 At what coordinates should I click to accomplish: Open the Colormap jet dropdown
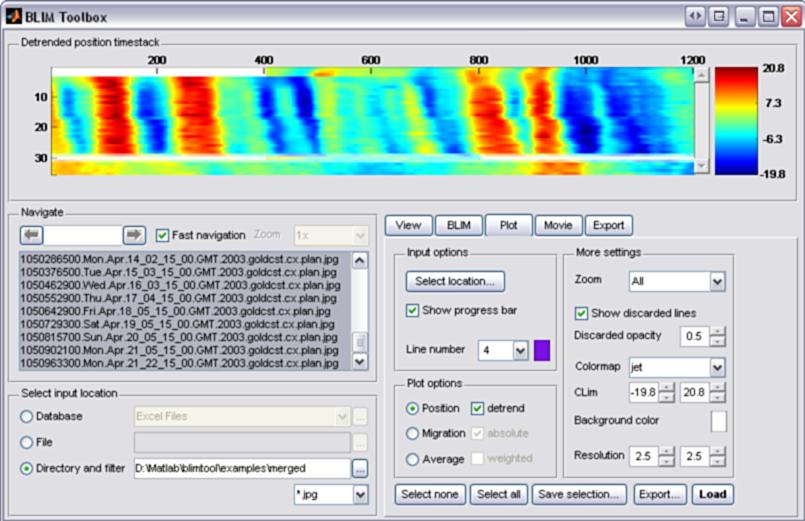coord(717,367)
